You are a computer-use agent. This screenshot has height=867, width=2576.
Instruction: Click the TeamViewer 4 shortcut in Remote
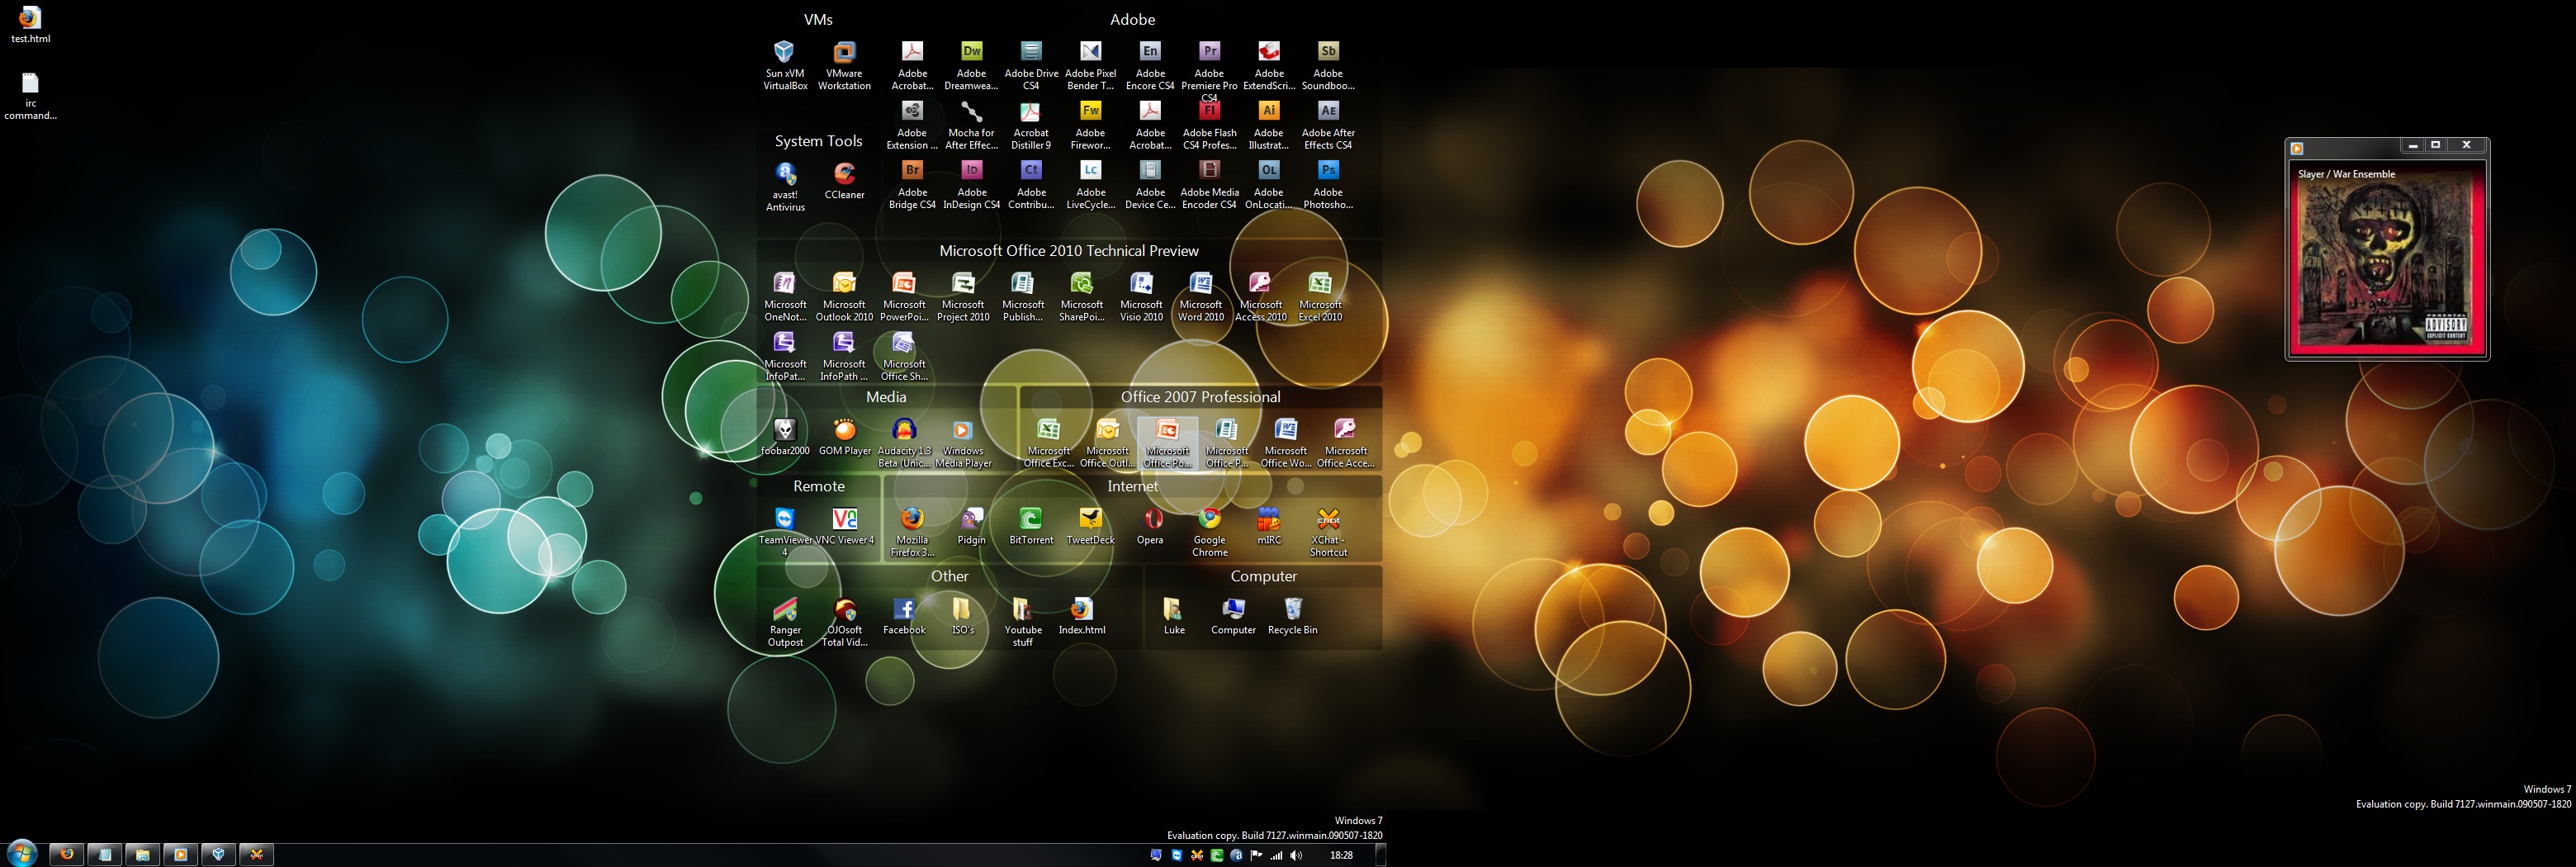785,519
